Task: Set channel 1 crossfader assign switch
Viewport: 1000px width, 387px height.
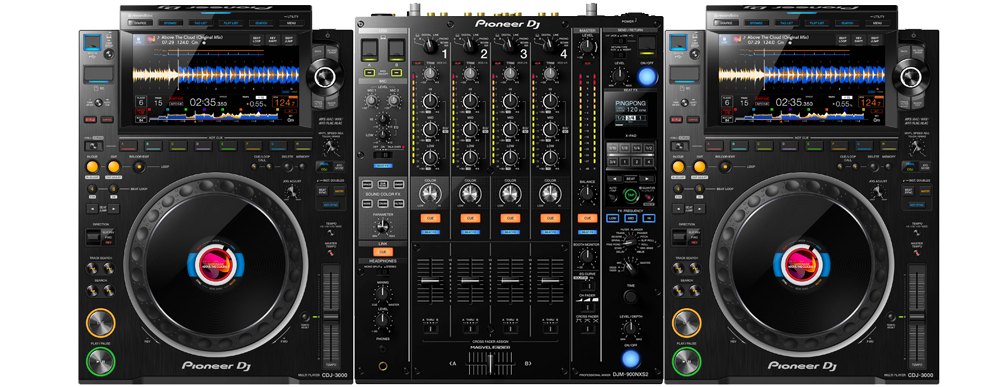Action: coord(430,328)
